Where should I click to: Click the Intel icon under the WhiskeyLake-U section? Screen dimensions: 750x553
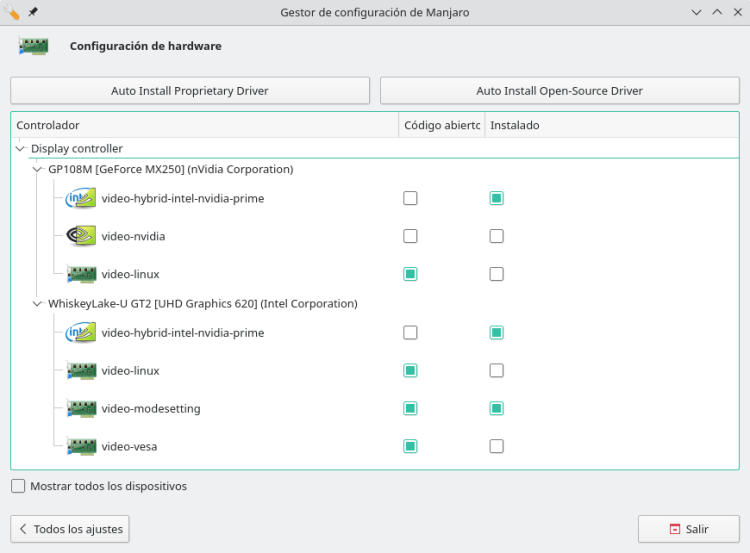(80, 333)
